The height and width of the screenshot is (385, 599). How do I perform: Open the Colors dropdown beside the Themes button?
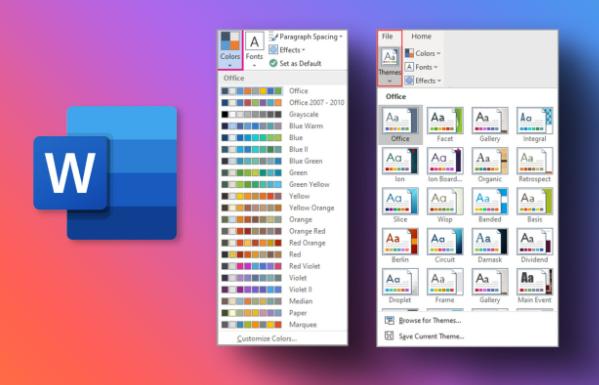[423, 53]
